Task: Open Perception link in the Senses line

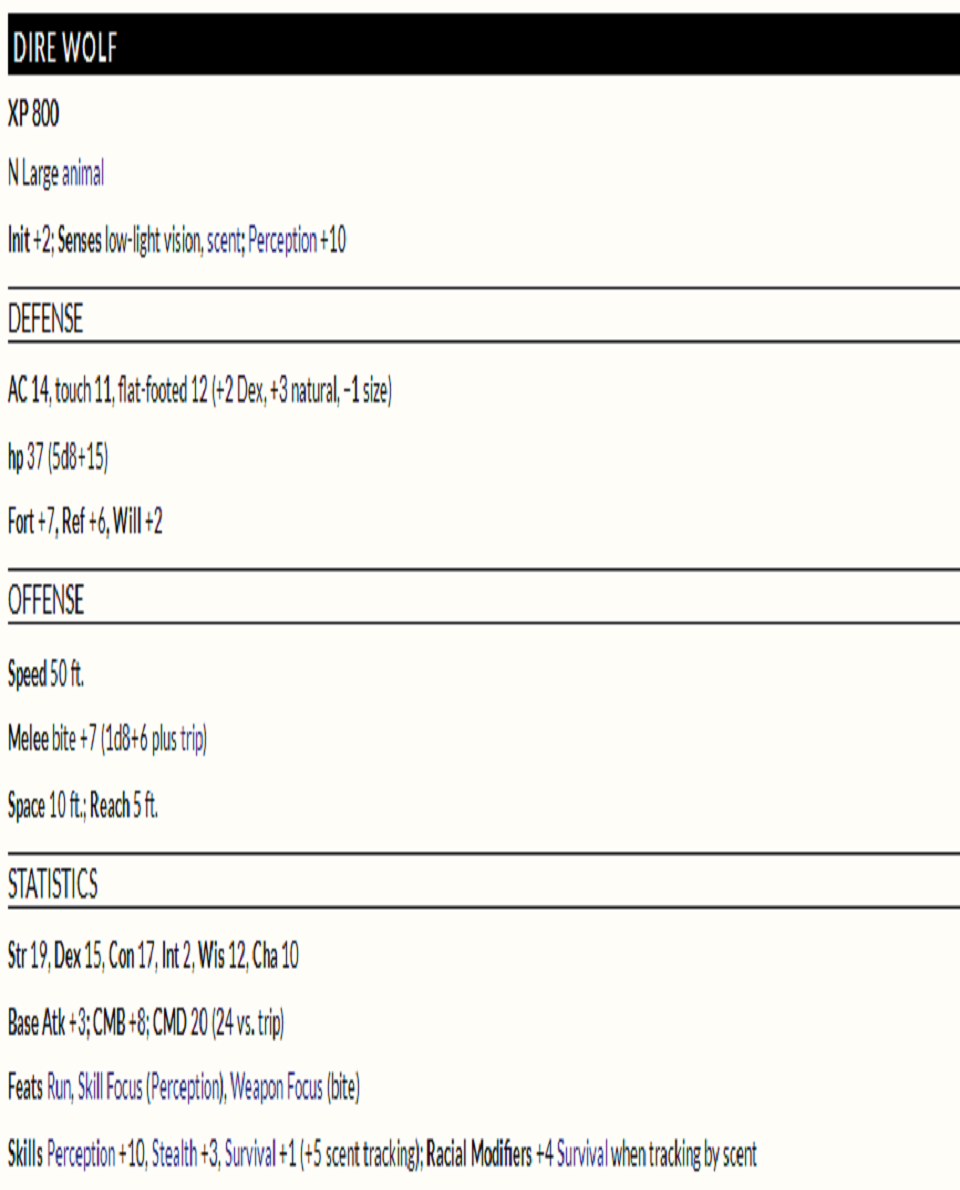Action: pyautogui.click(x=282, y=242)
